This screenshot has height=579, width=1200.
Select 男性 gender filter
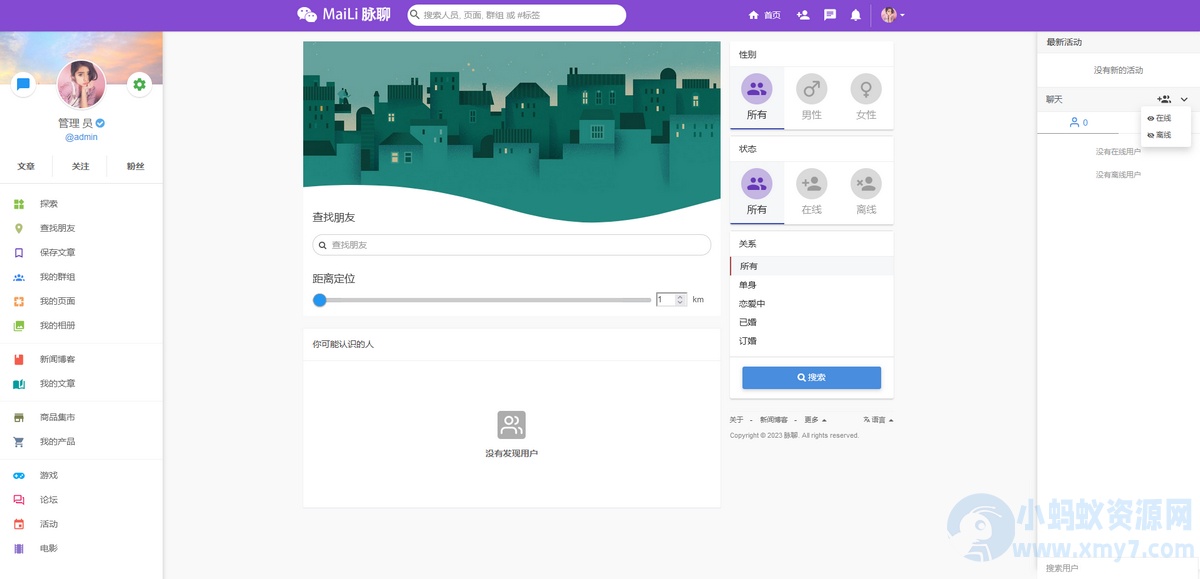(812, 98)
